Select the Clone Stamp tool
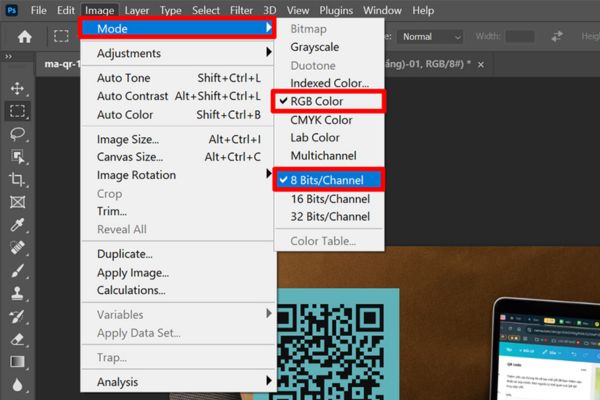Viewport: 600px width, 400px height. (17, 293)
